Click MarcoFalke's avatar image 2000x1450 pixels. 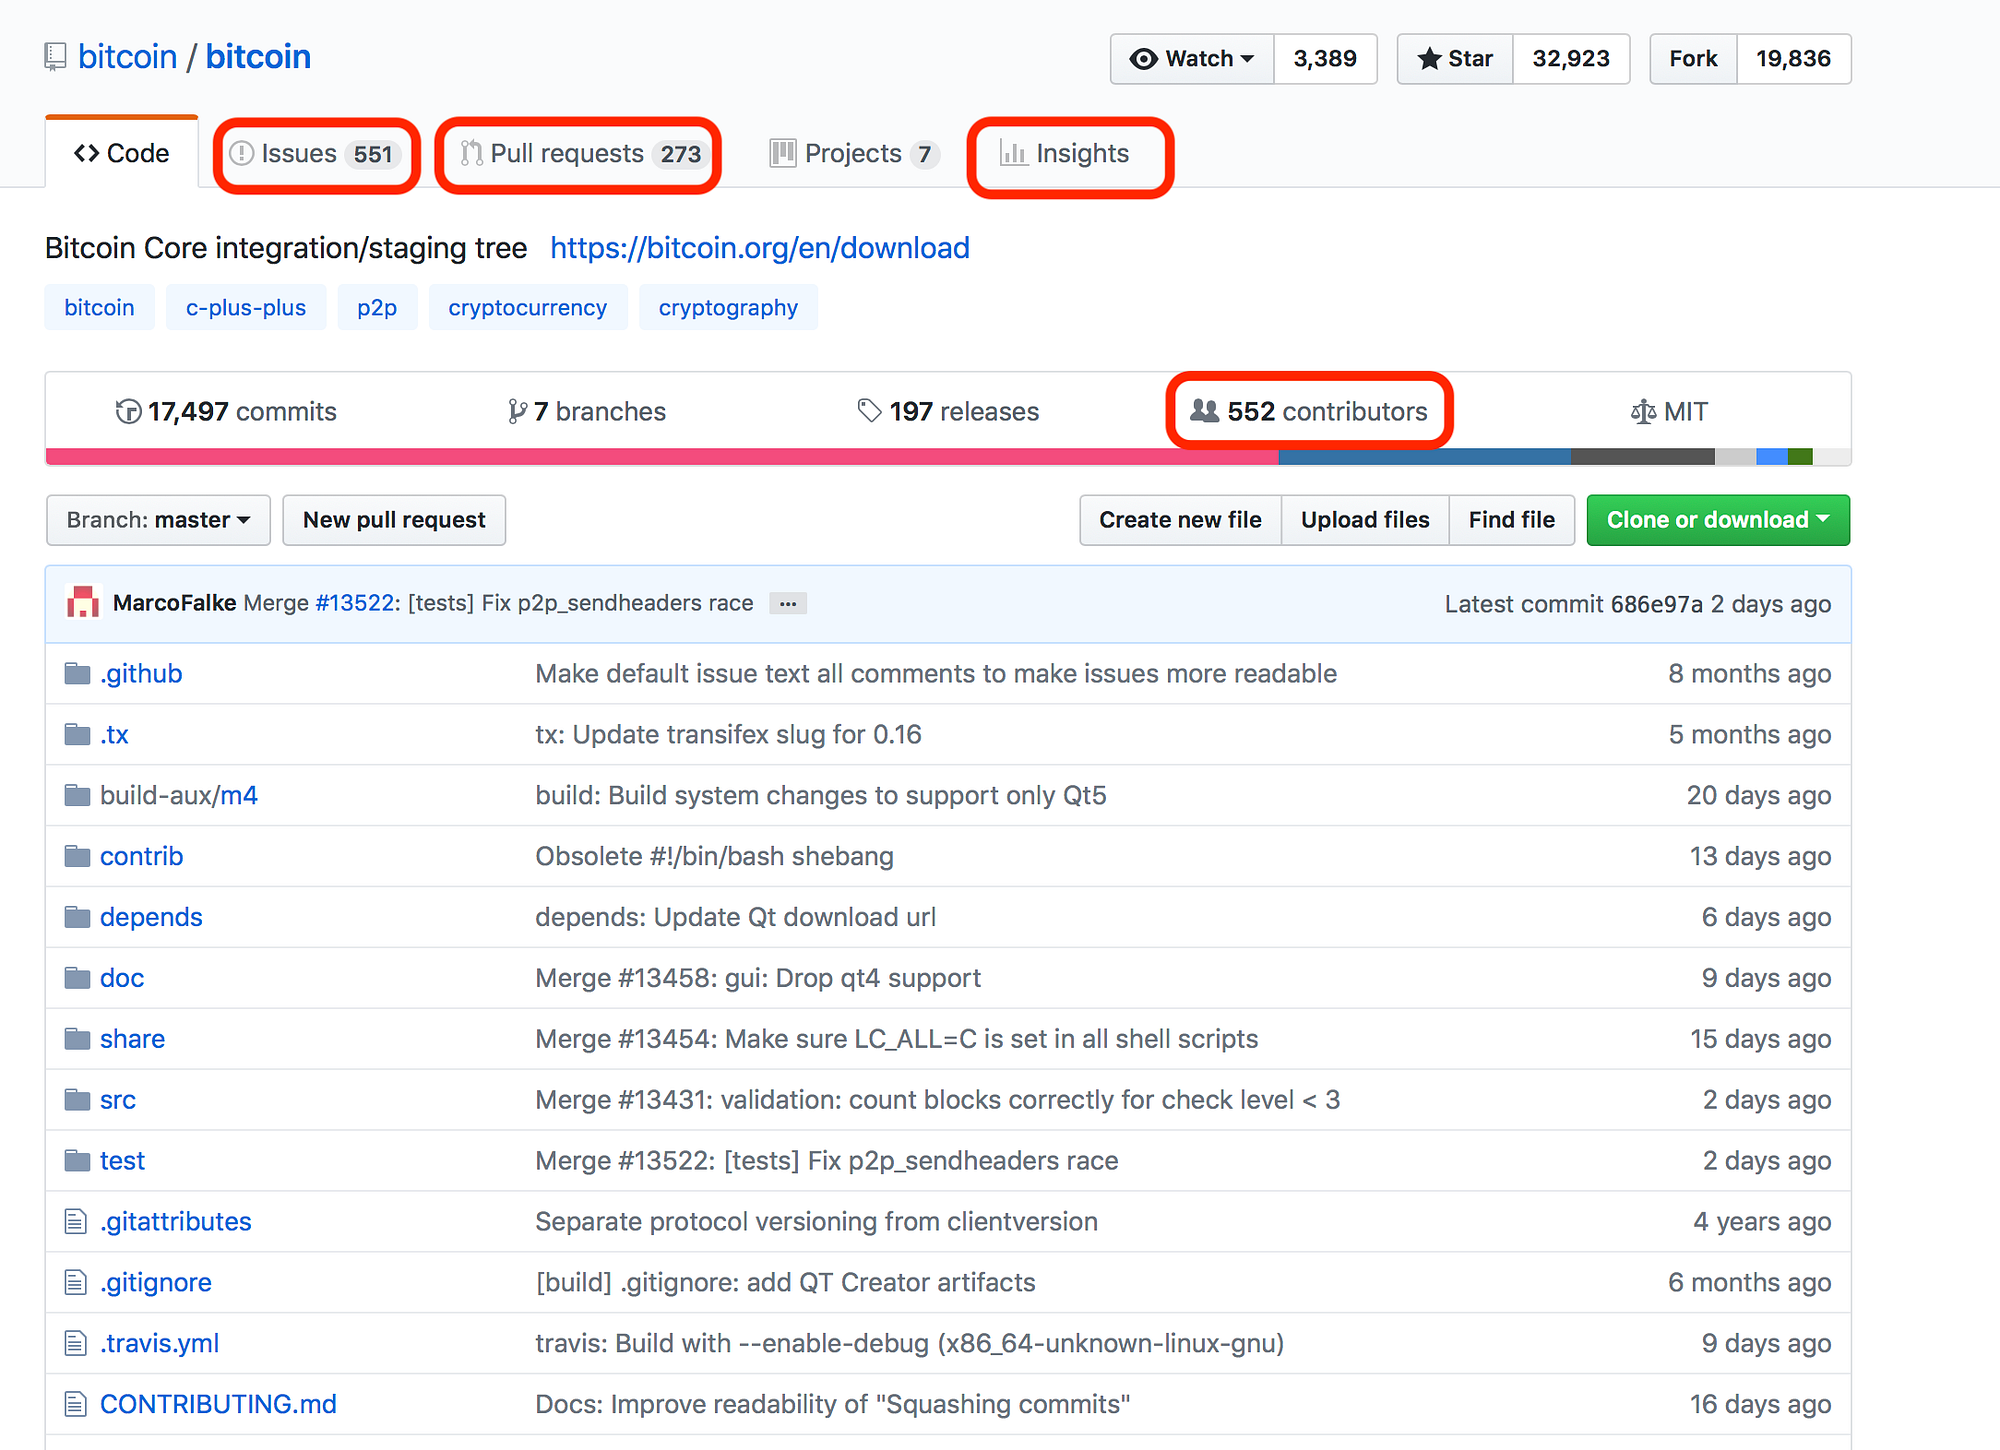tap(83, 603)
